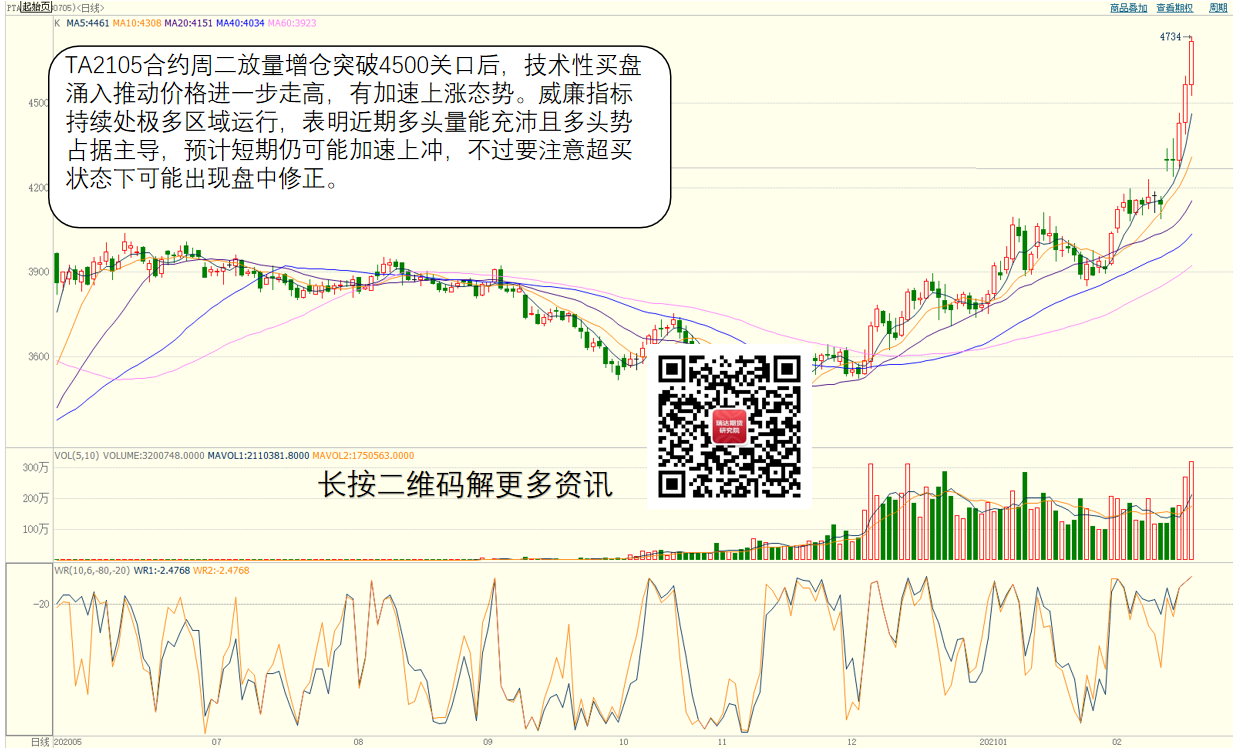The width and height of the screenshot is (1246, 748).
Task: Select month 07 on time axis
Action: 216,742
